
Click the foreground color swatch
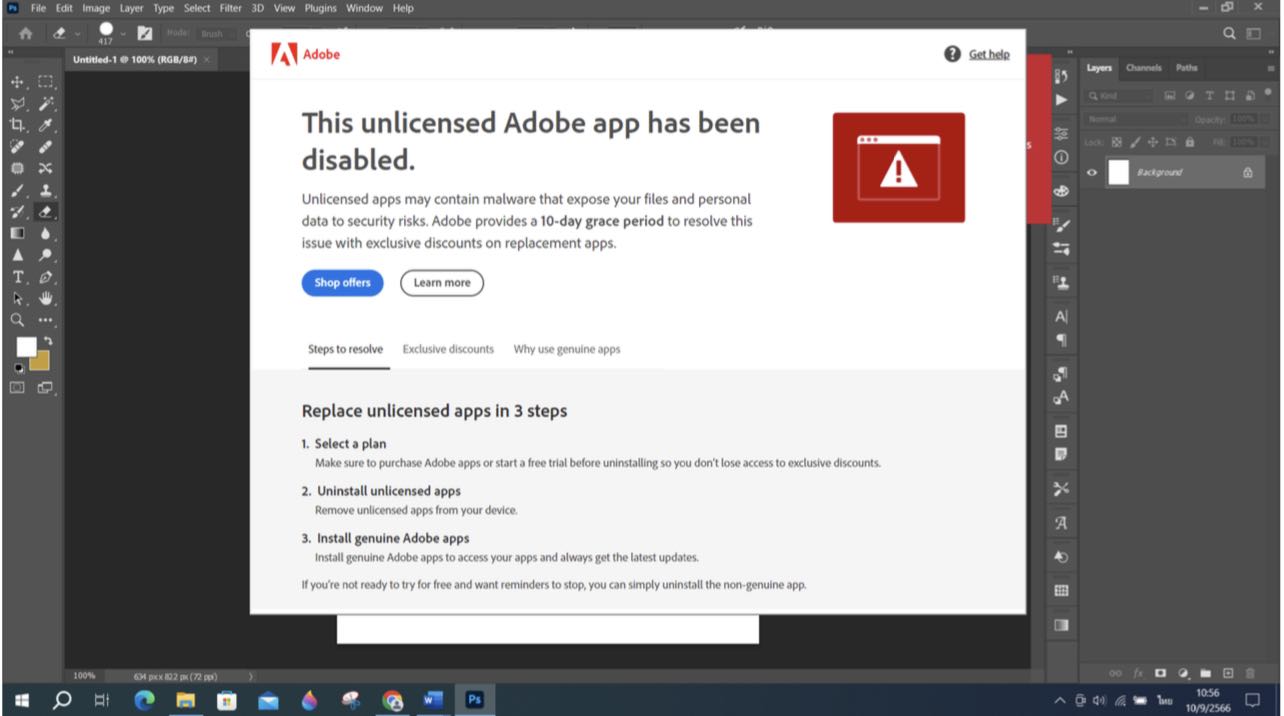[x=26, y=347]
